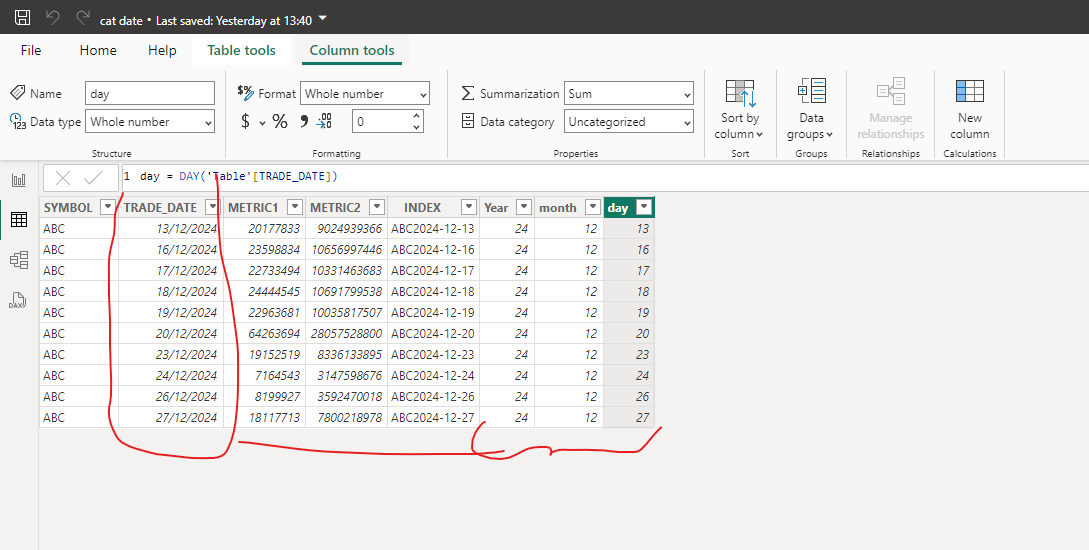Switch to Report view icon in sidebar

click(x=19, y=181)
